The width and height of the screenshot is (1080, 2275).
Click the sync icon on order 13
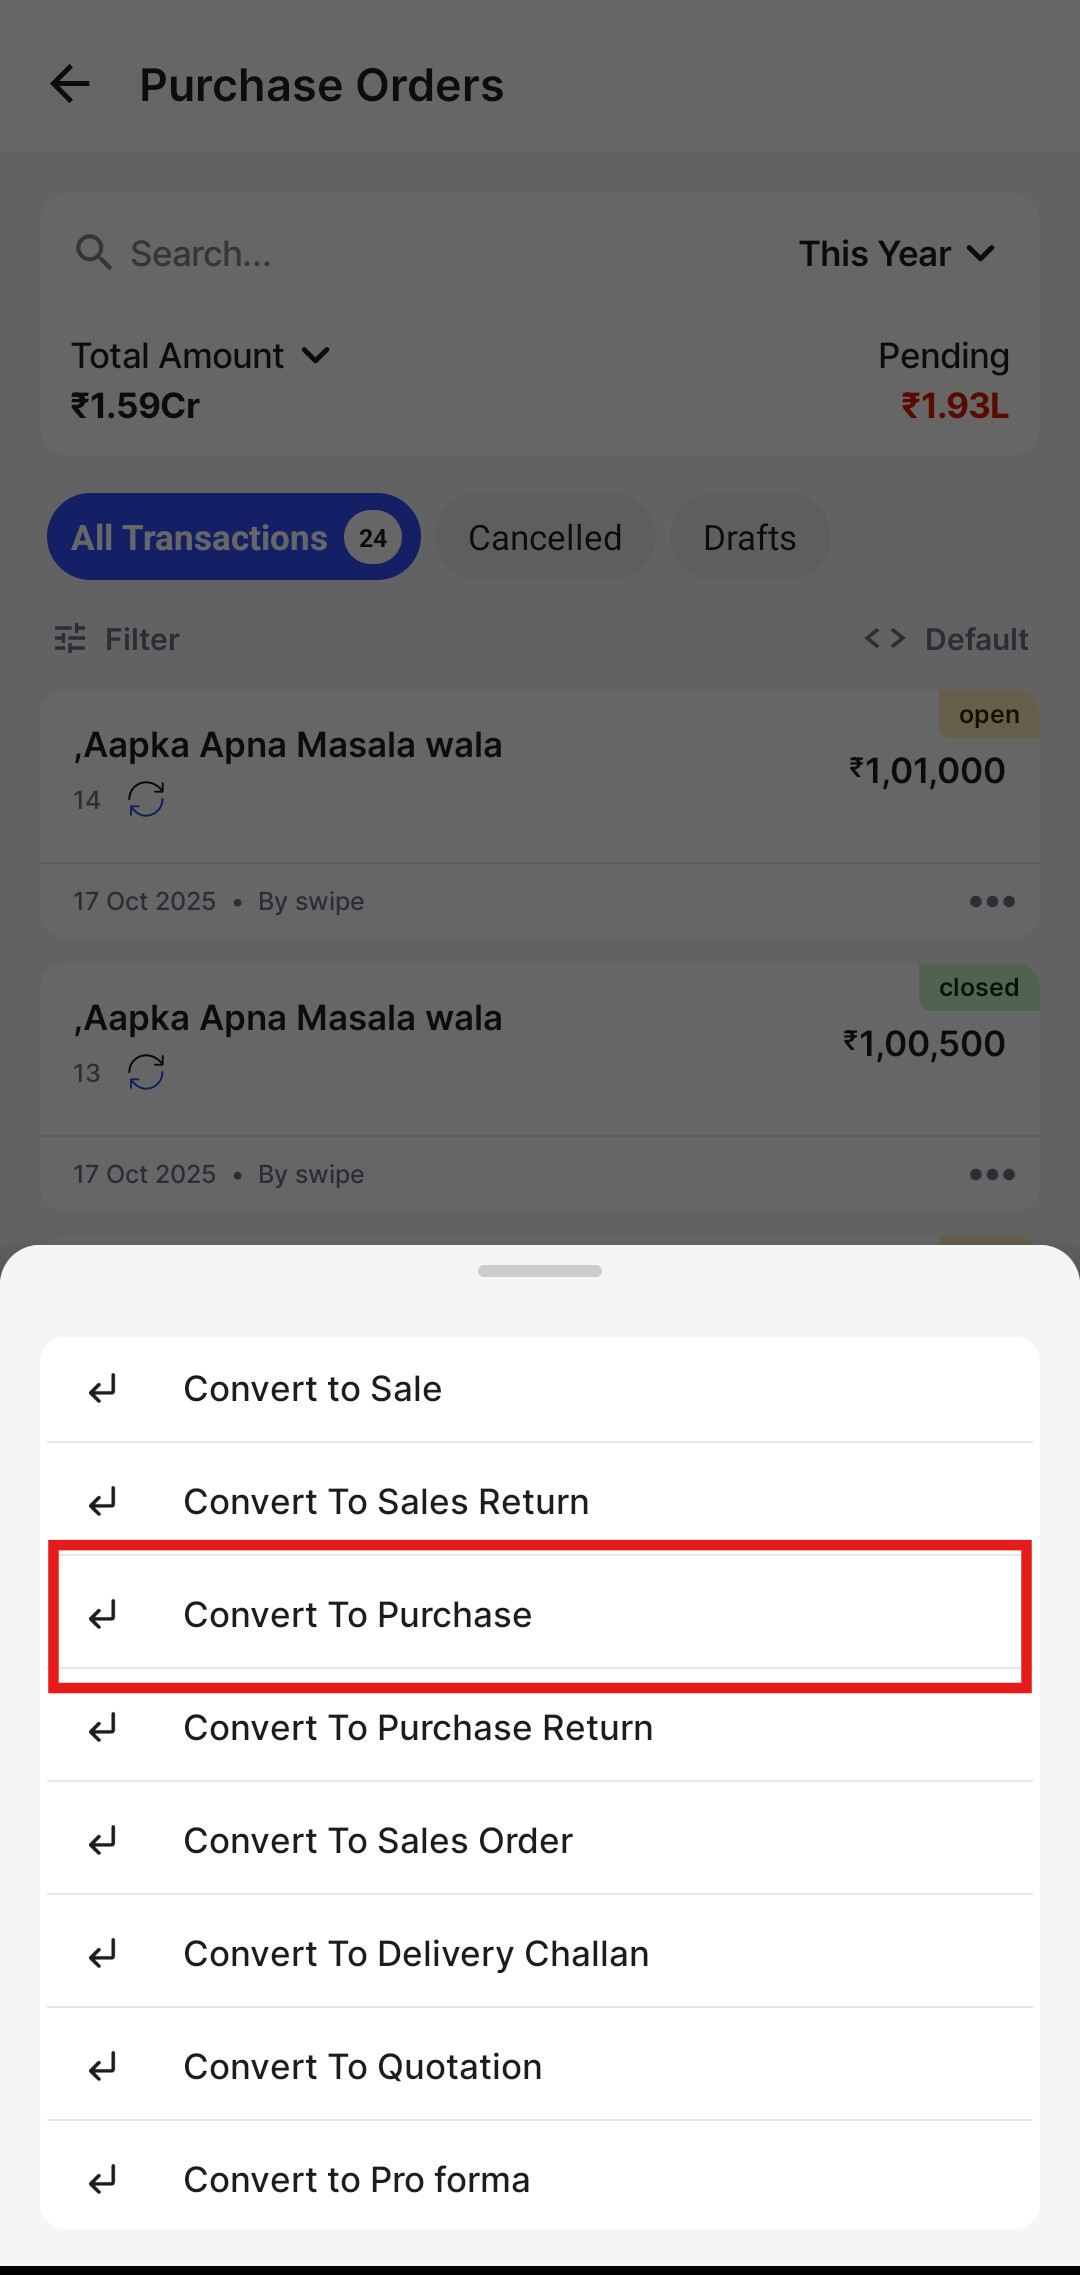point(146,1072)
